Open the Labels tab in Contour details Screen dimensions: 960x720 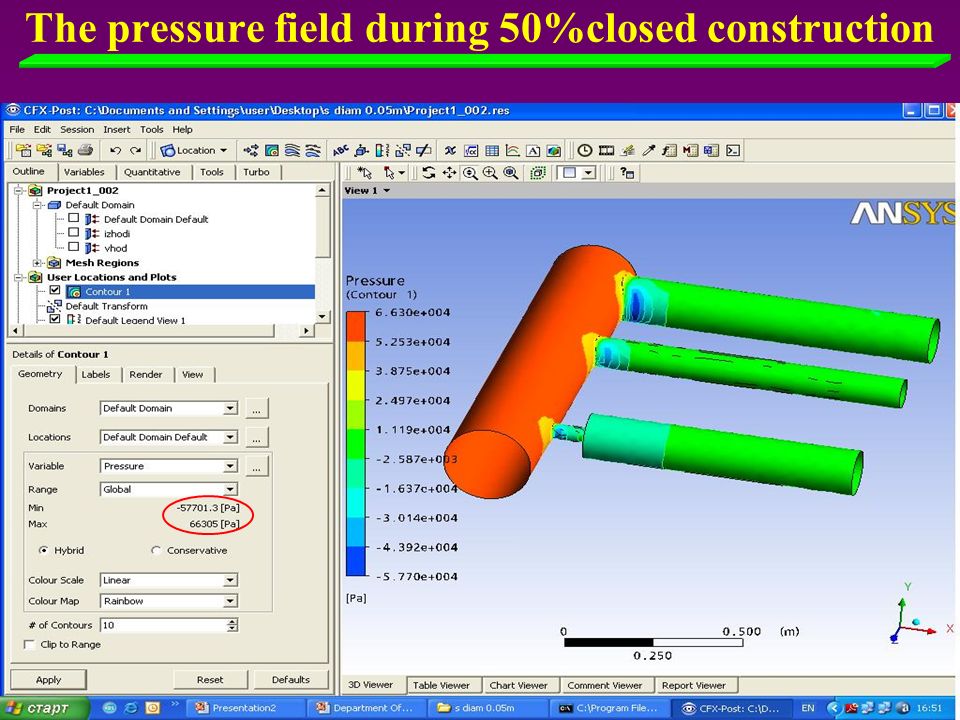(96, 374)
